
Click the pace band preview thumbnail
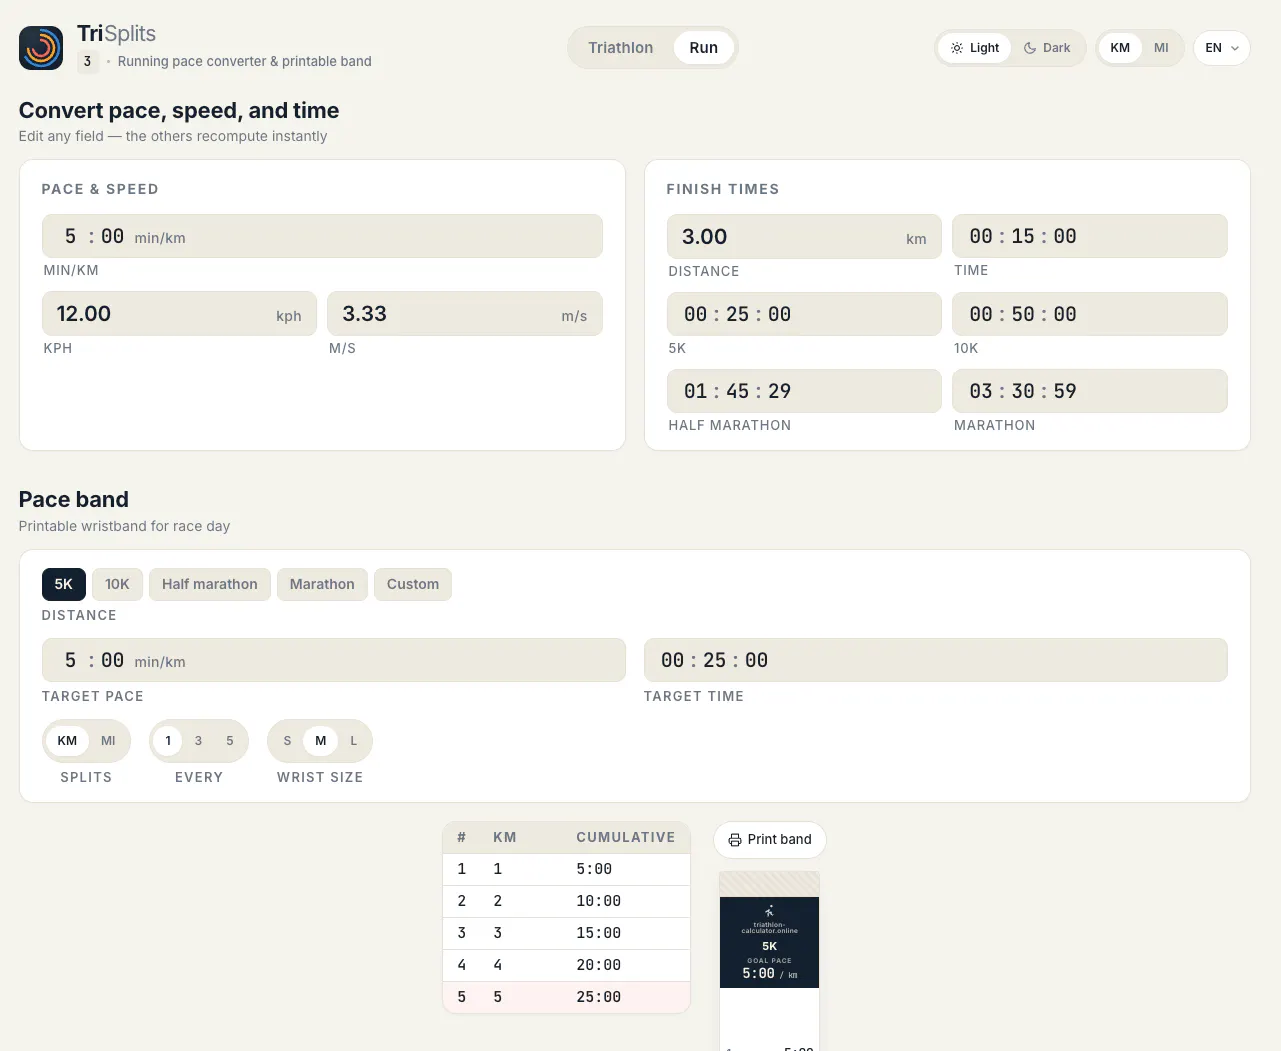(769, 960)
